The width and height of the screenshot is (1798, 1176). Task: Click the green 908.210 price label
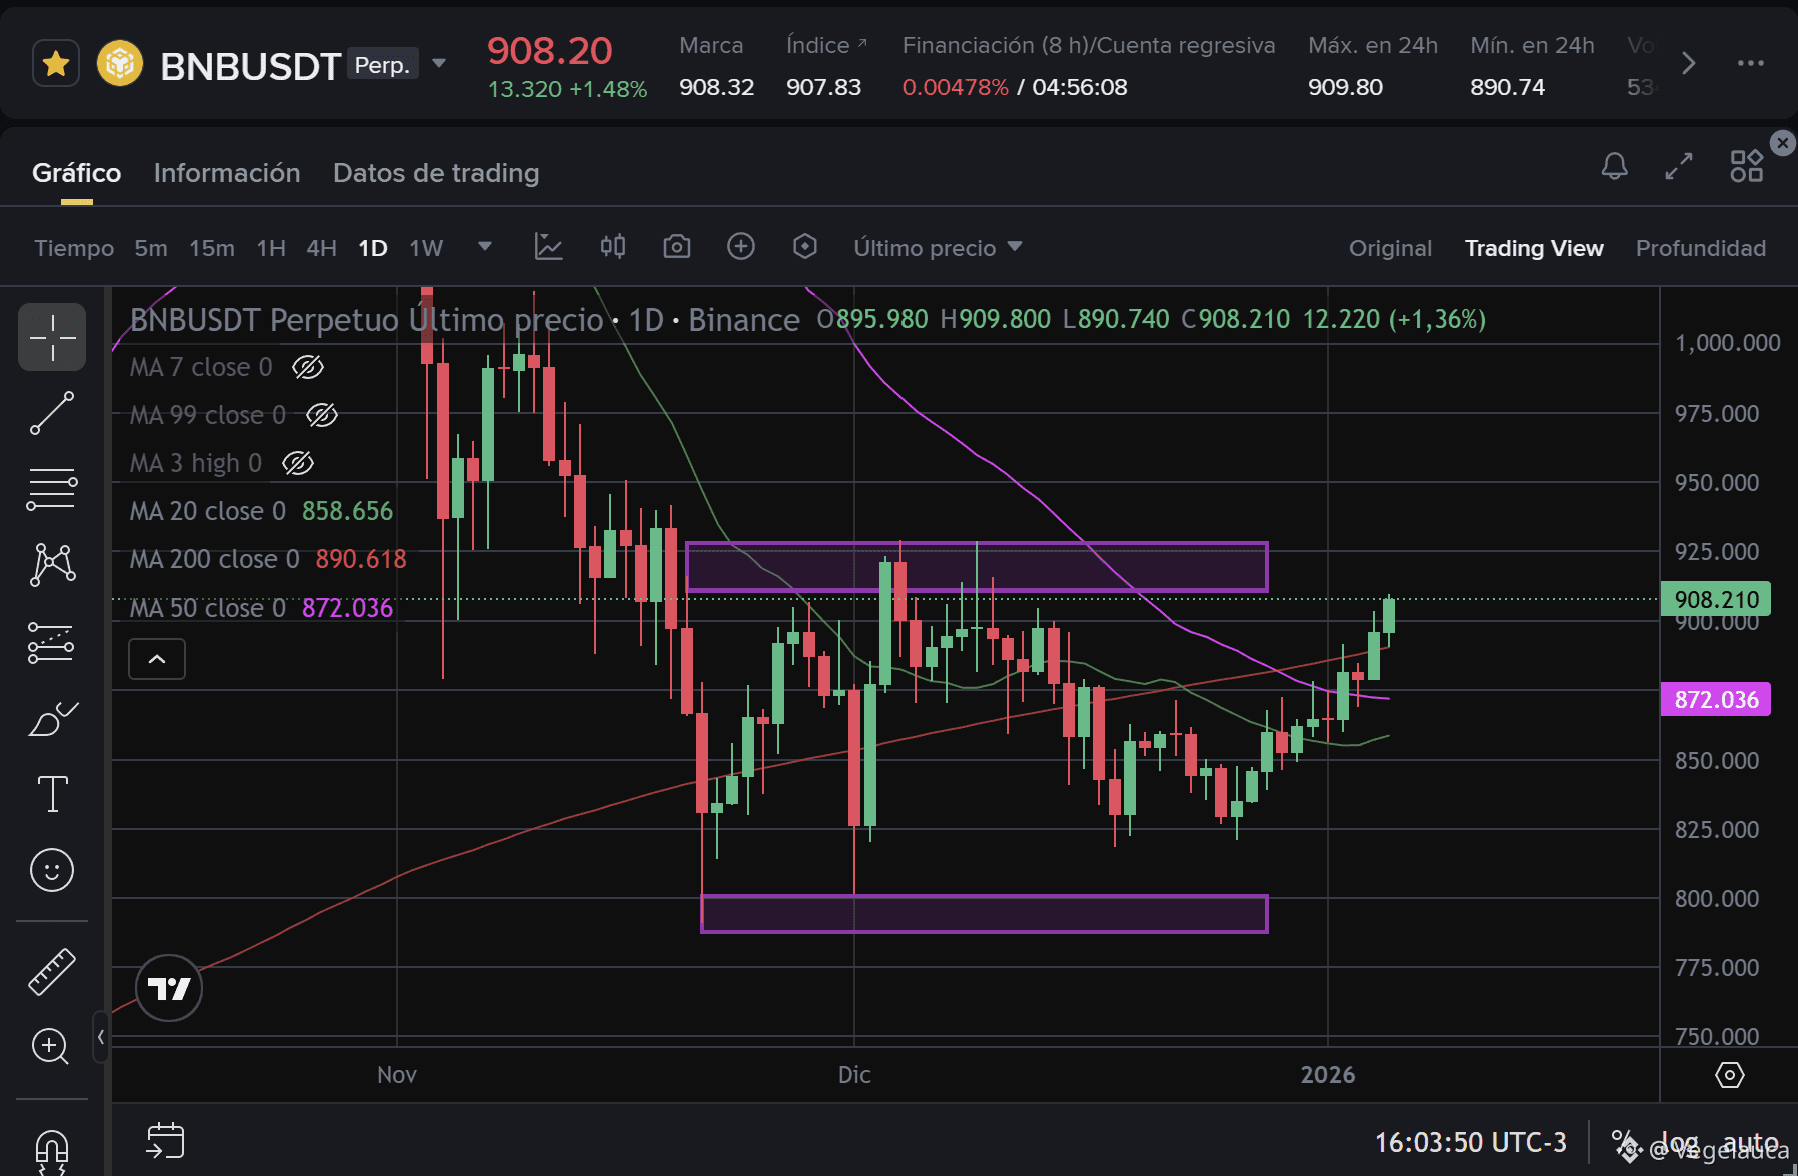(x=1716, y=599)
